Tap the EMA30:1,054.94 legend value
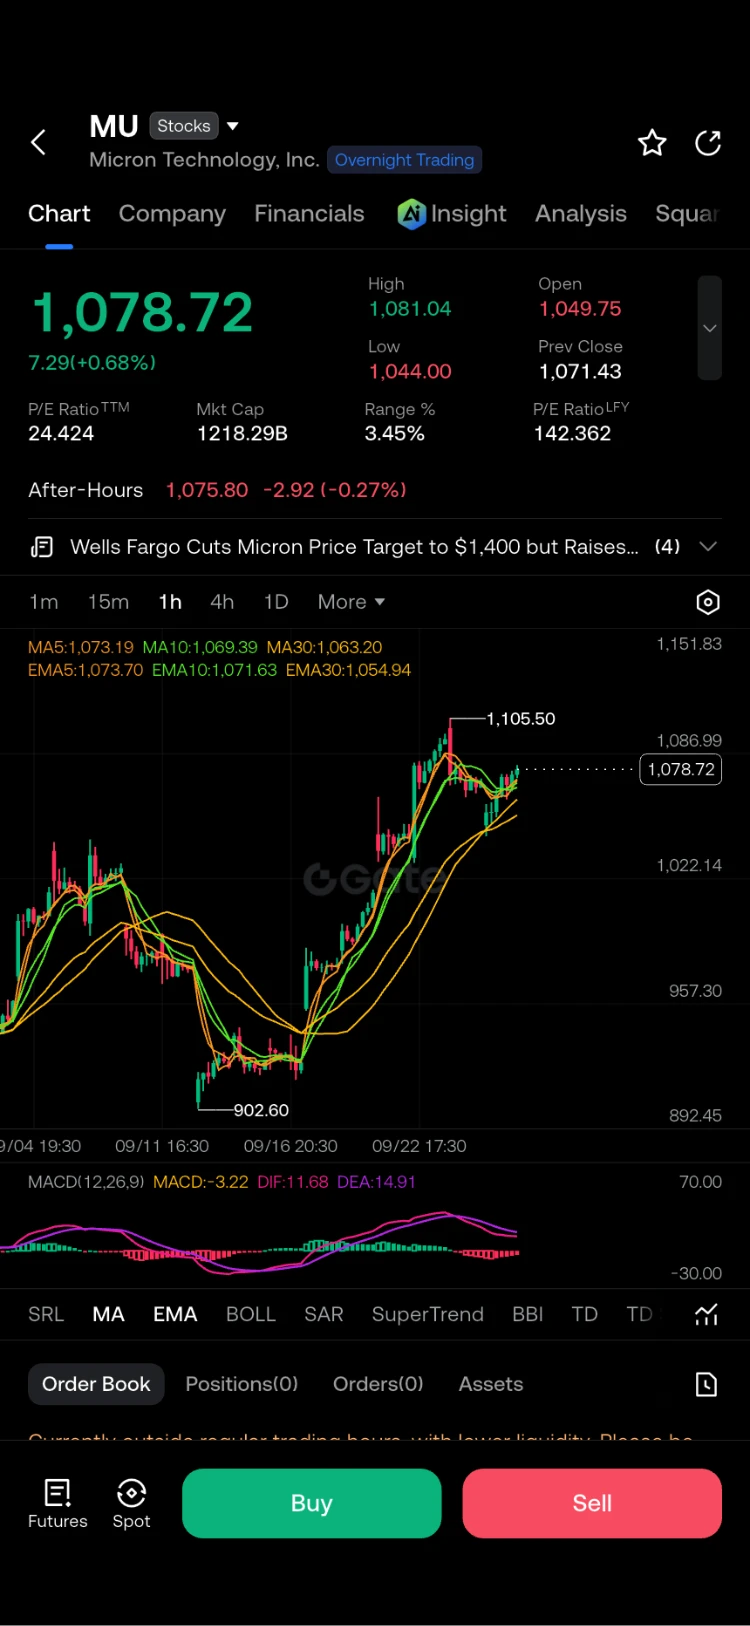The height and width of the screenshot is (1626, 750). pos(348,670)
